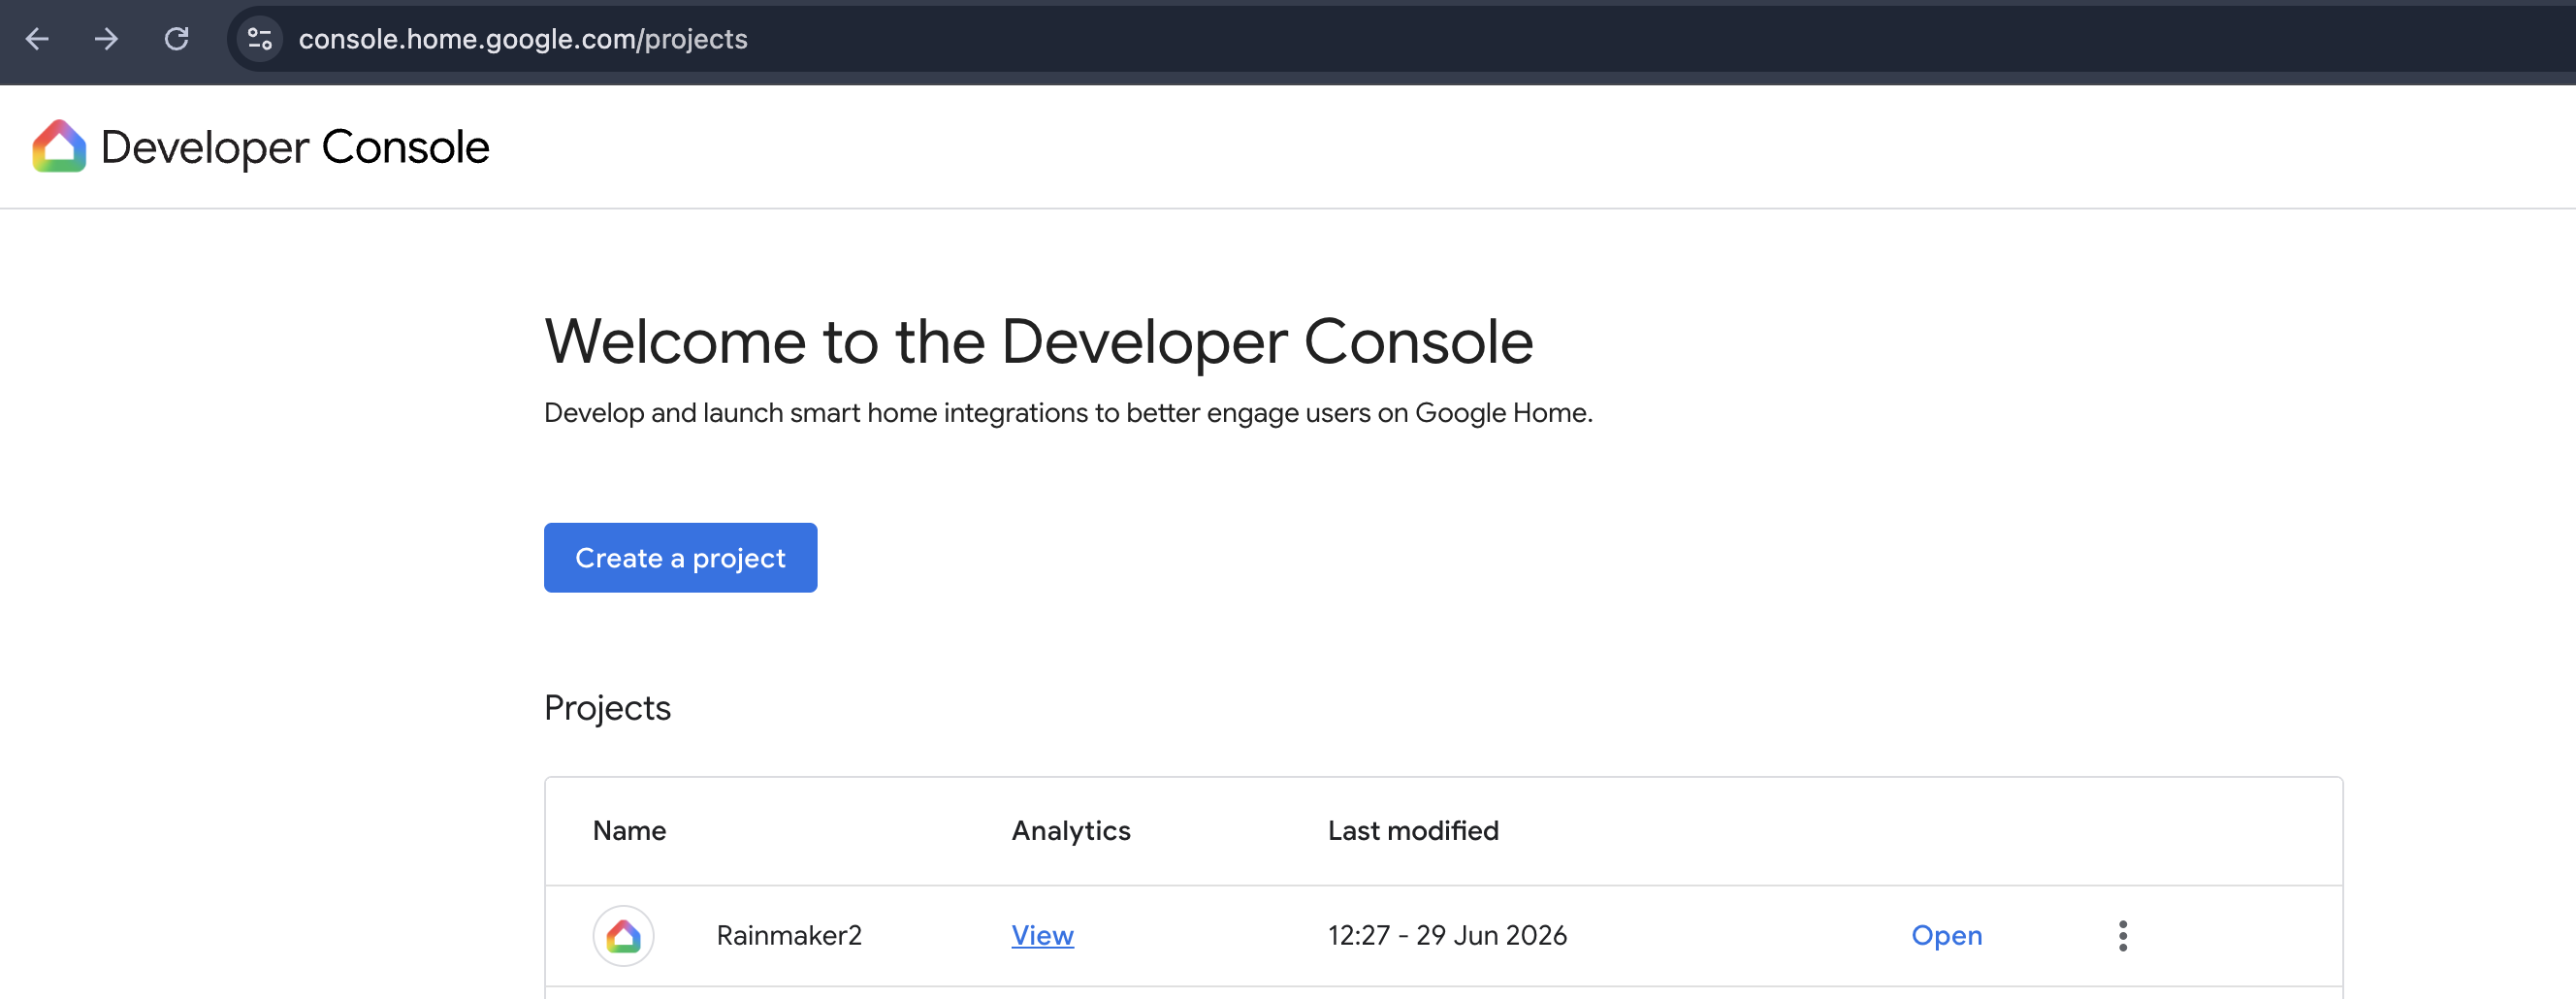
Task: Click the date 12:27 - 29 Jun 2026
Action: click(x=1447, y=935)
